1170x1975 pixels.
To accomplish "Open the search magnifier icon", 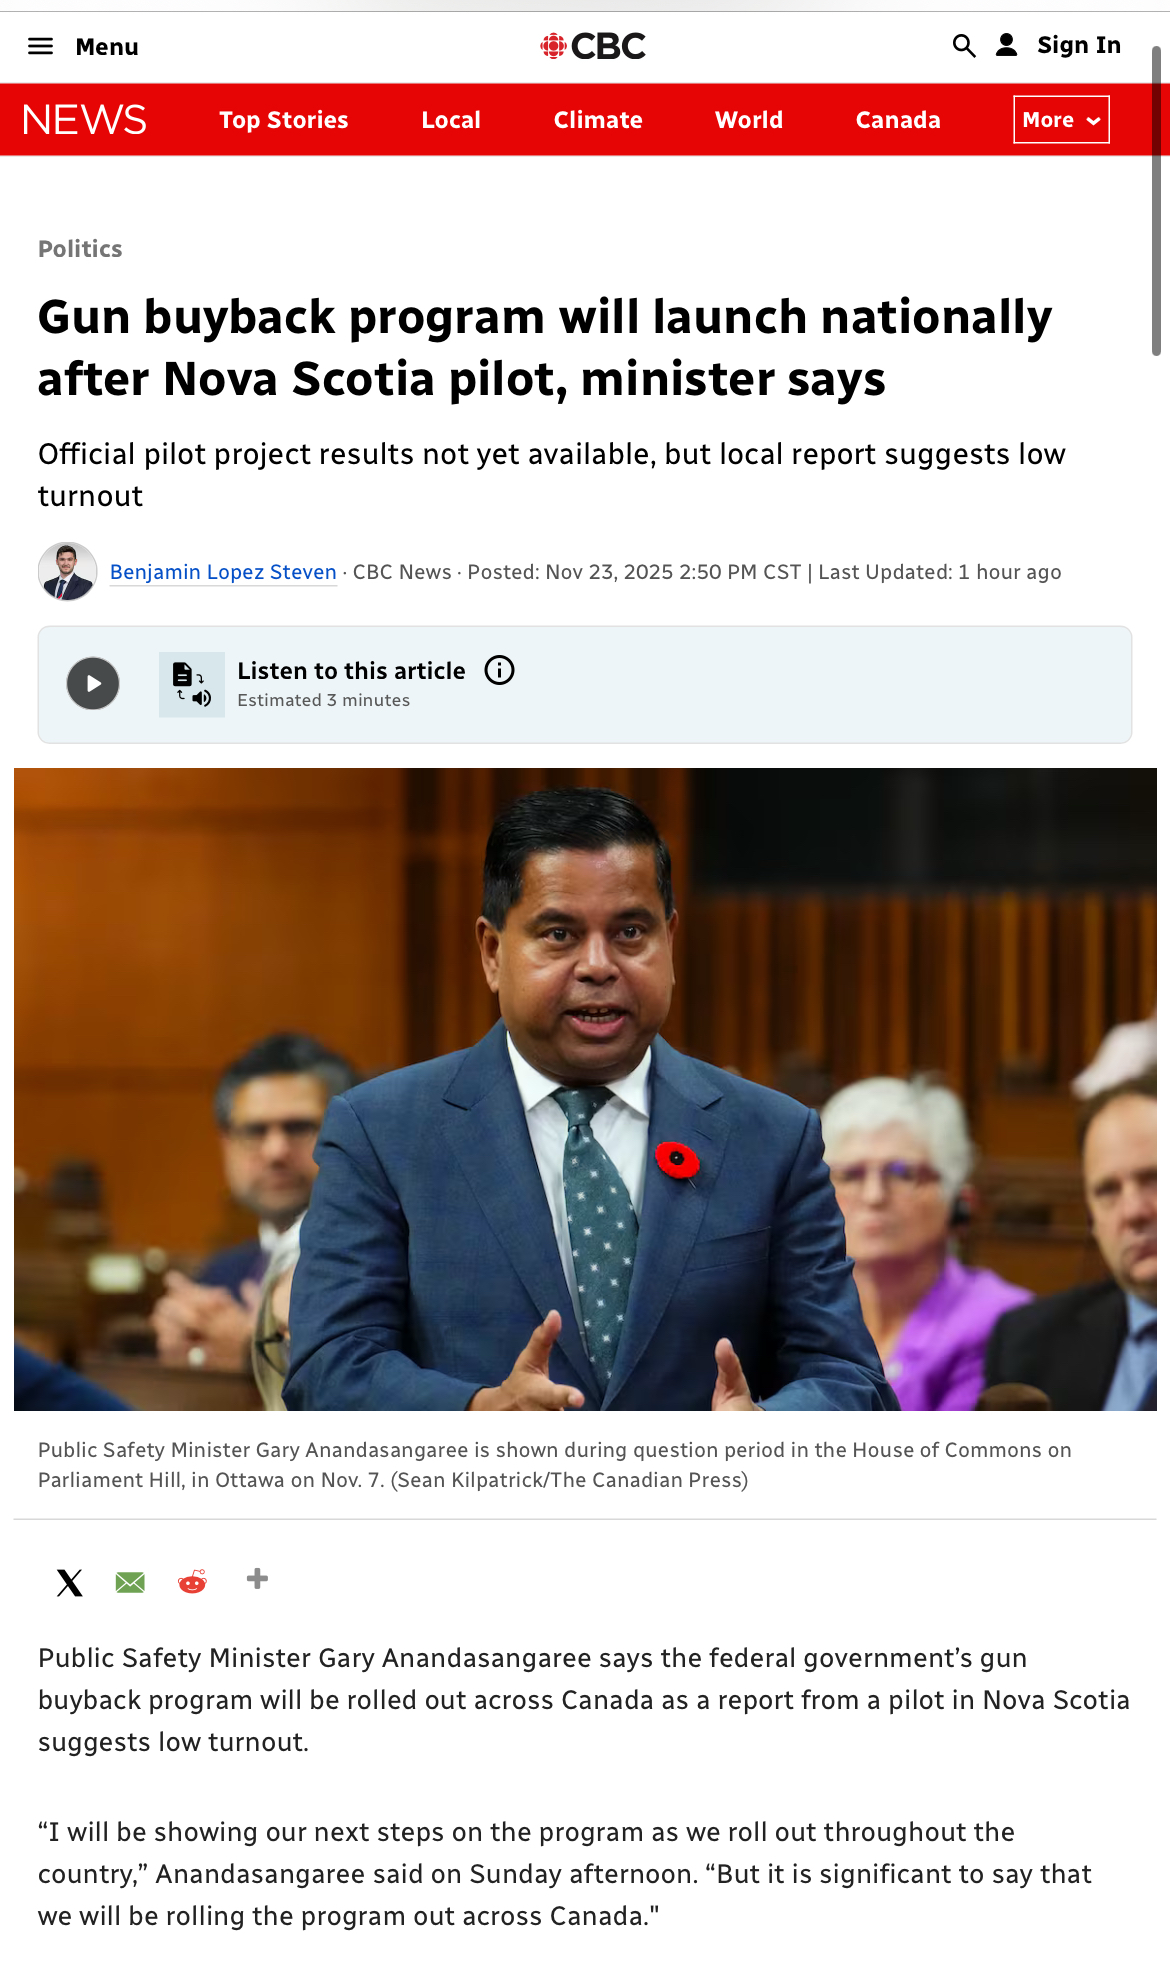I will (963, 46).
